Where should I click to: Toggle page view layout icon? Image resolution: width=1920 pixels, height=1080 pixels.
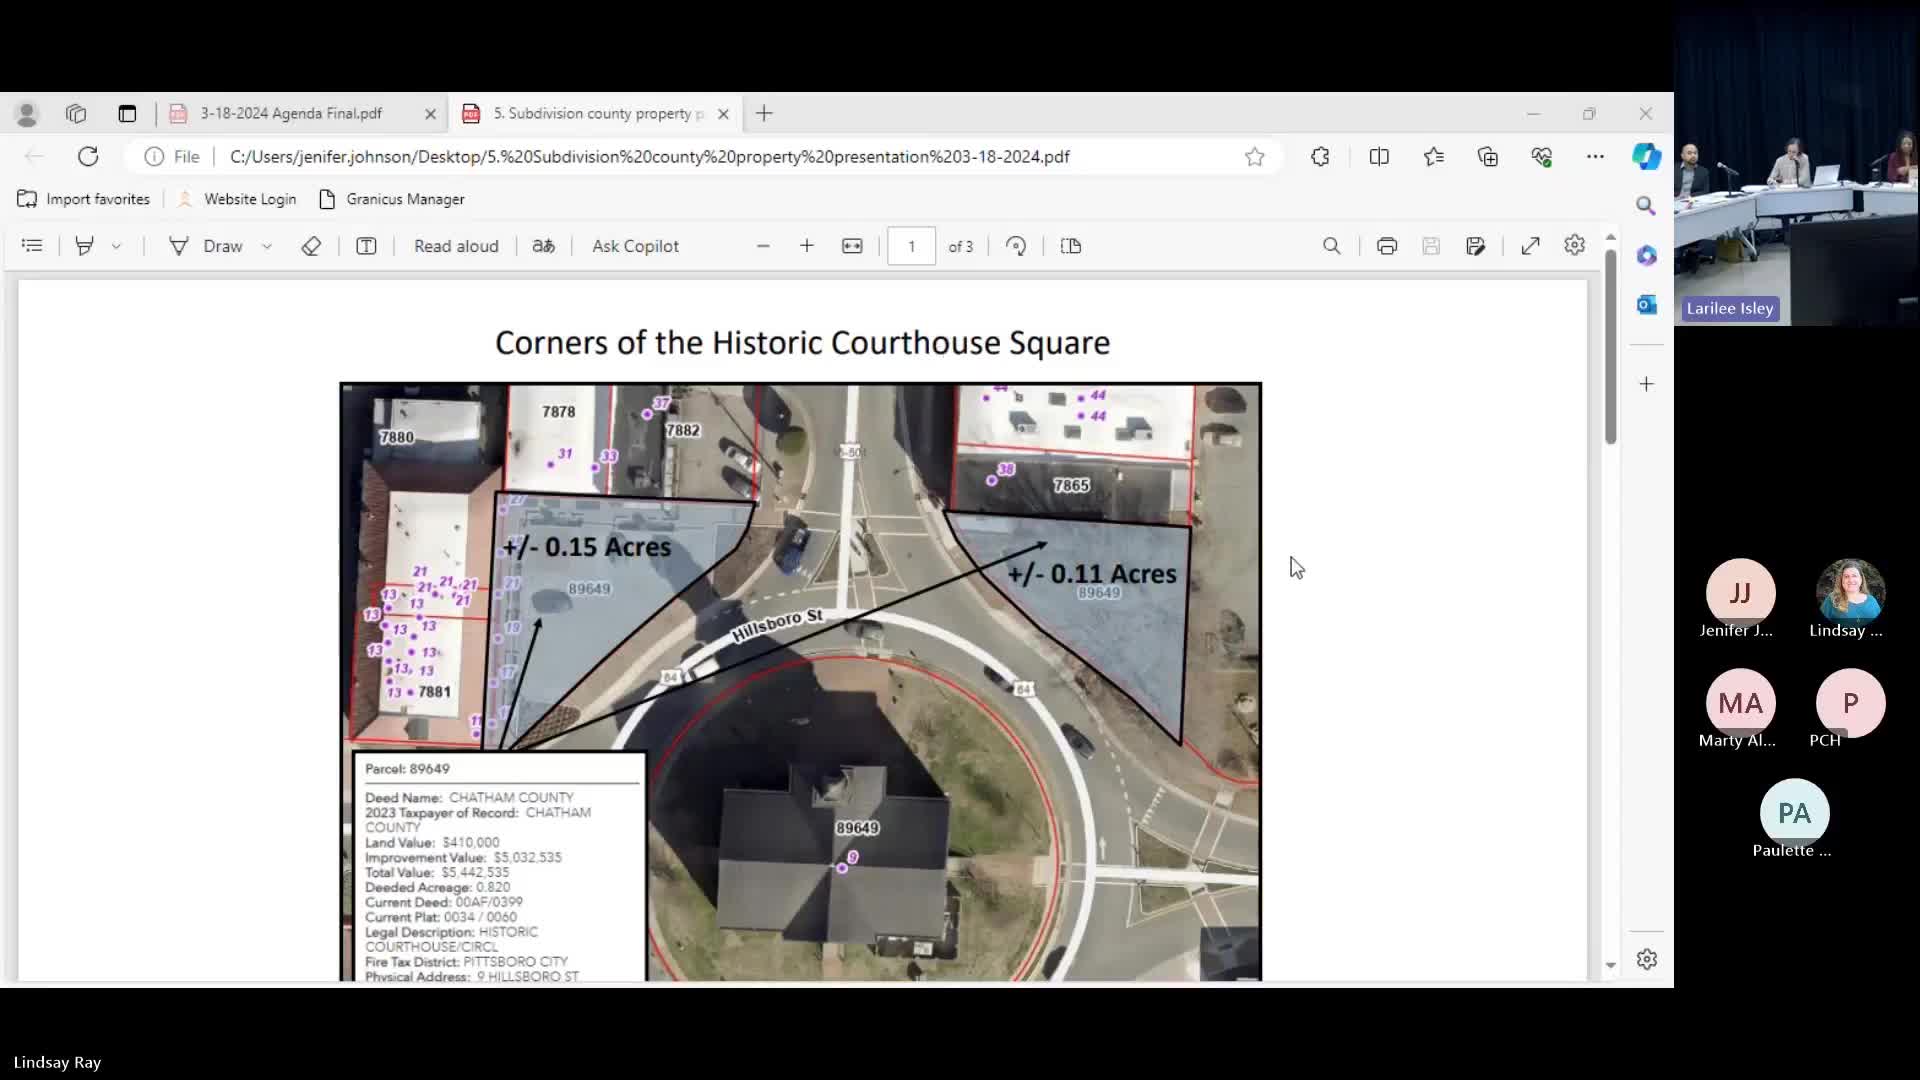point(1071,246)
